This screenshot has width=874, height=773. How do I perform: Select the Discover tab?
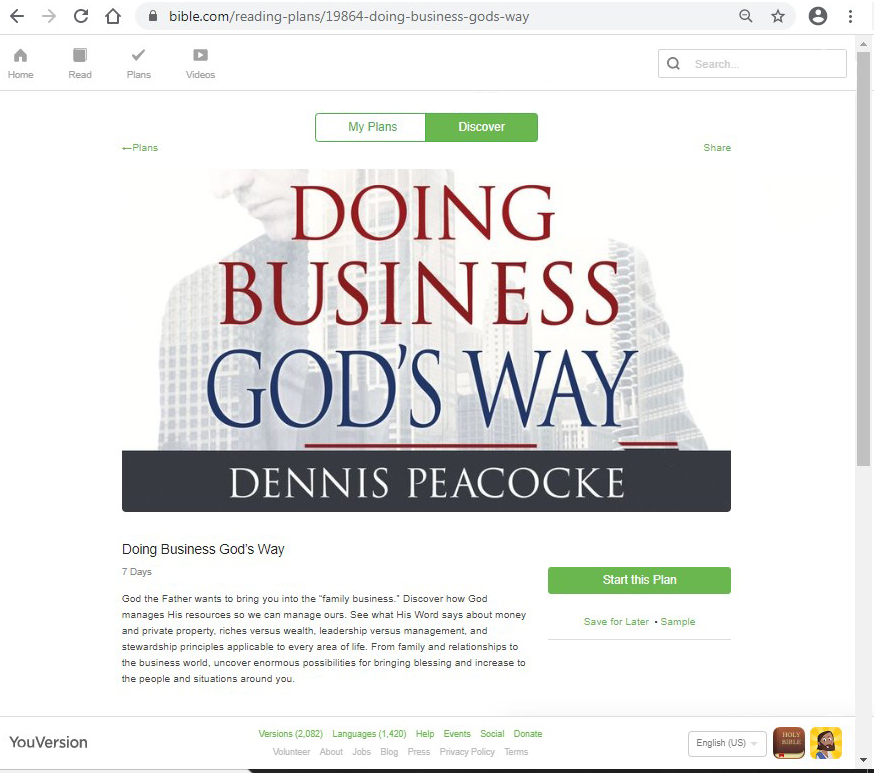coord(482,127)
